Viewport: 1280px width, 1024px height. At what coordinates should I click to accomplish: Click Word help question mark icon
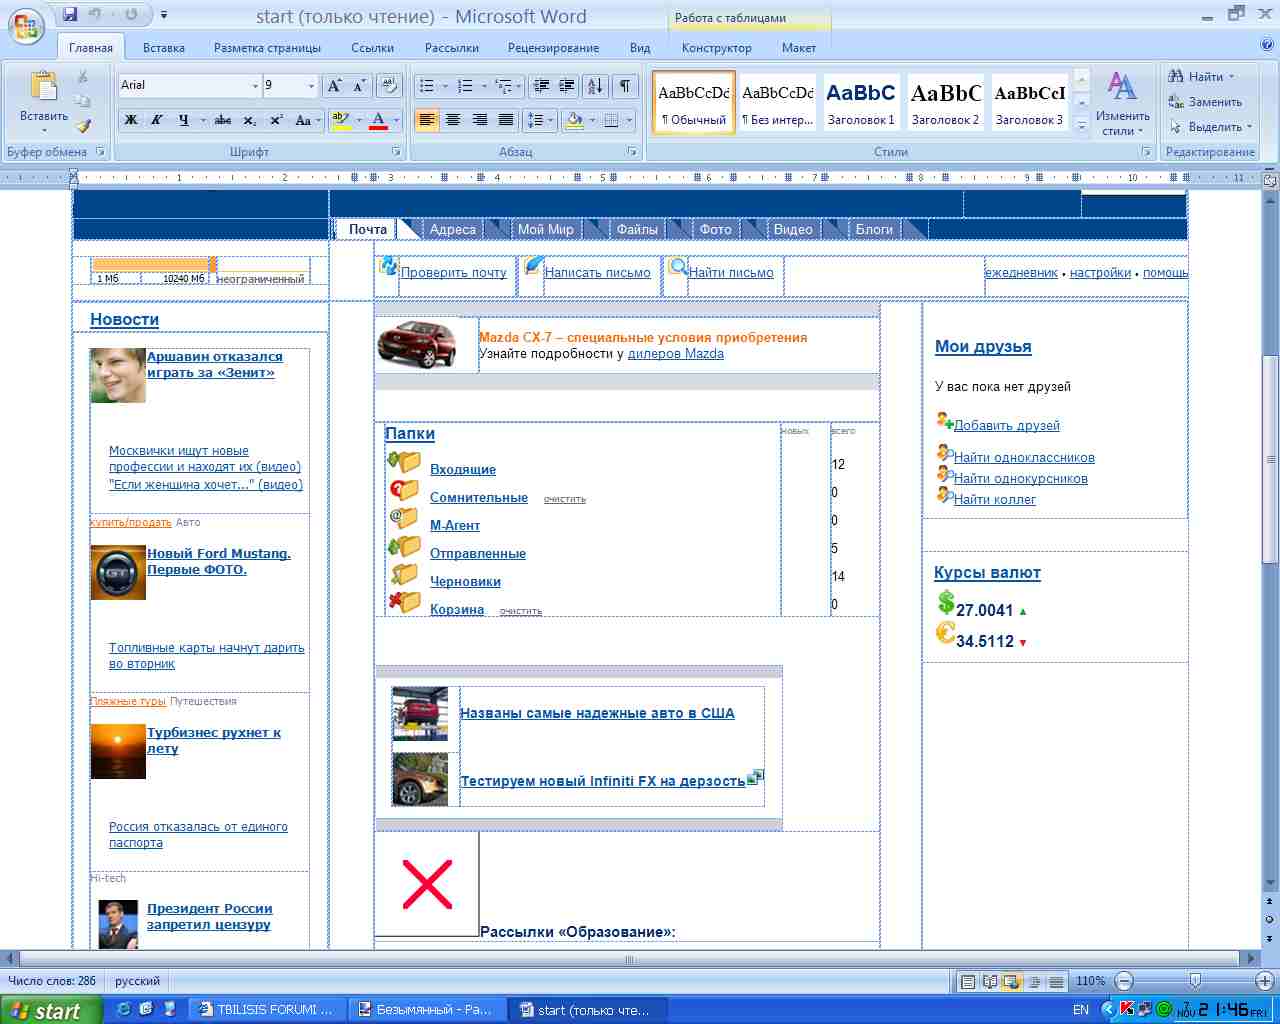click(1268, 45)
